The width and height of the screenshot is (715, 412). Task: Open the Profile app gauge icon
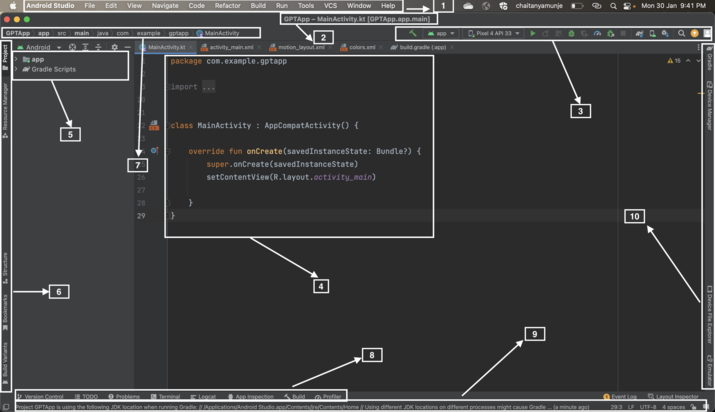(597, 33)
